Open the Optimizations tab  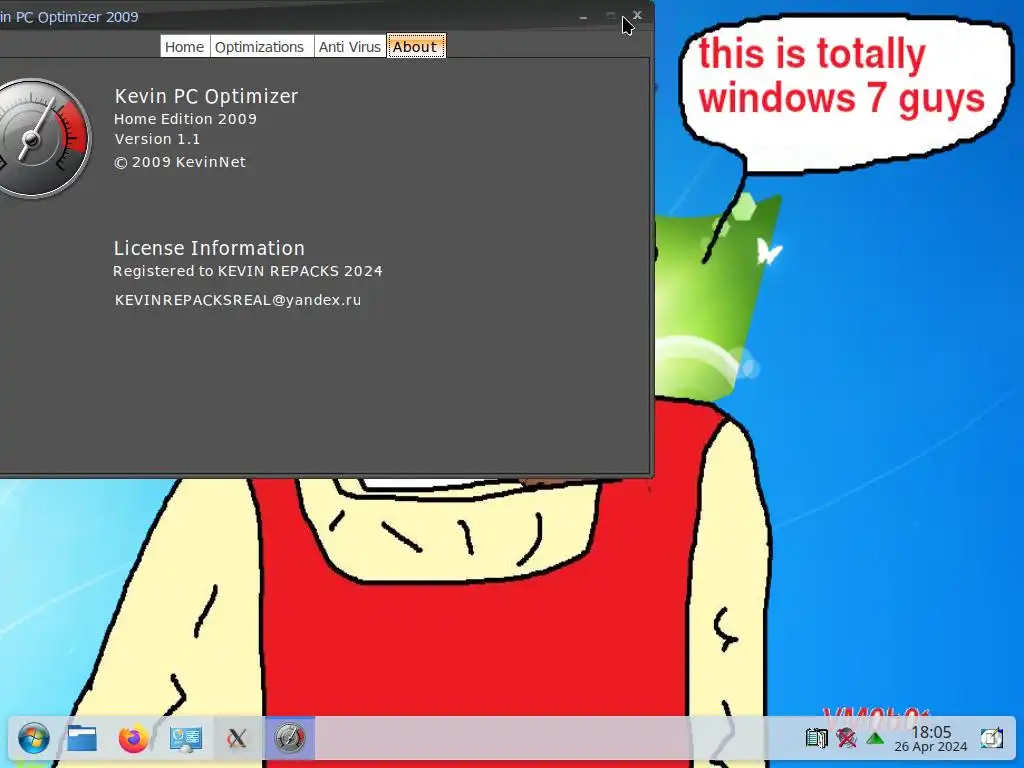coord(260,47)
